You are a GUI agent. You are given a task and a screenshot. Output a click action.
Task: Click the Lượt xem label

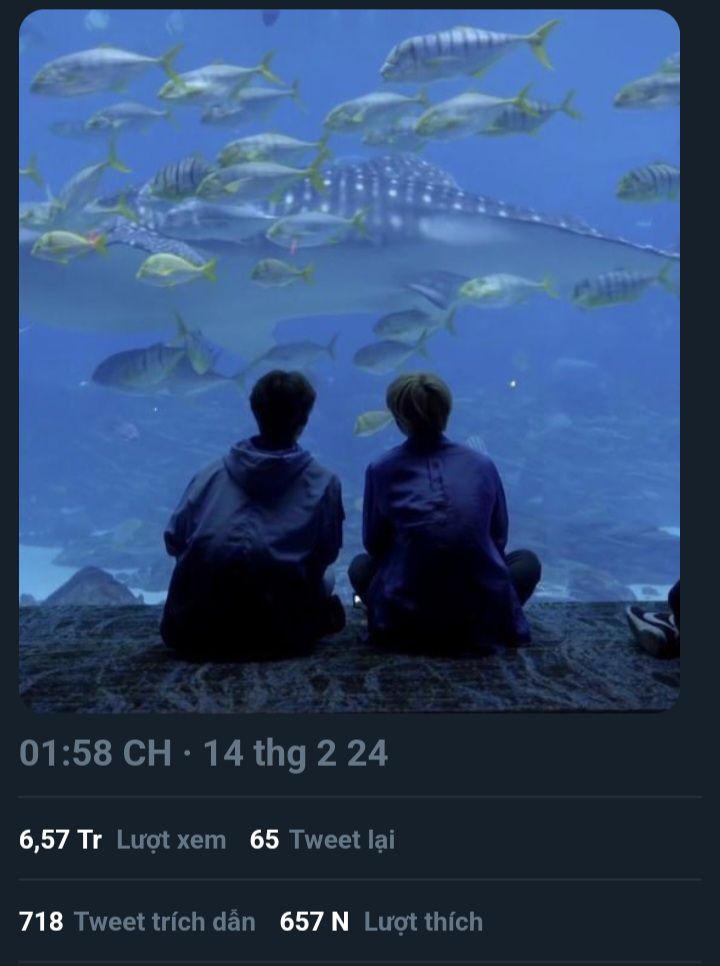point(171,840)
